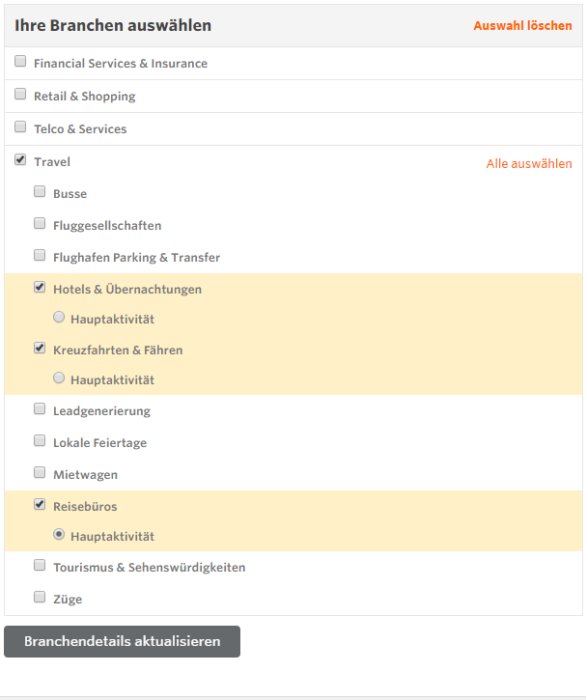Screen dimensions: 586x700
Task: Tick the Retail & Shopping checkbox
Action: (x=20, y=94)
